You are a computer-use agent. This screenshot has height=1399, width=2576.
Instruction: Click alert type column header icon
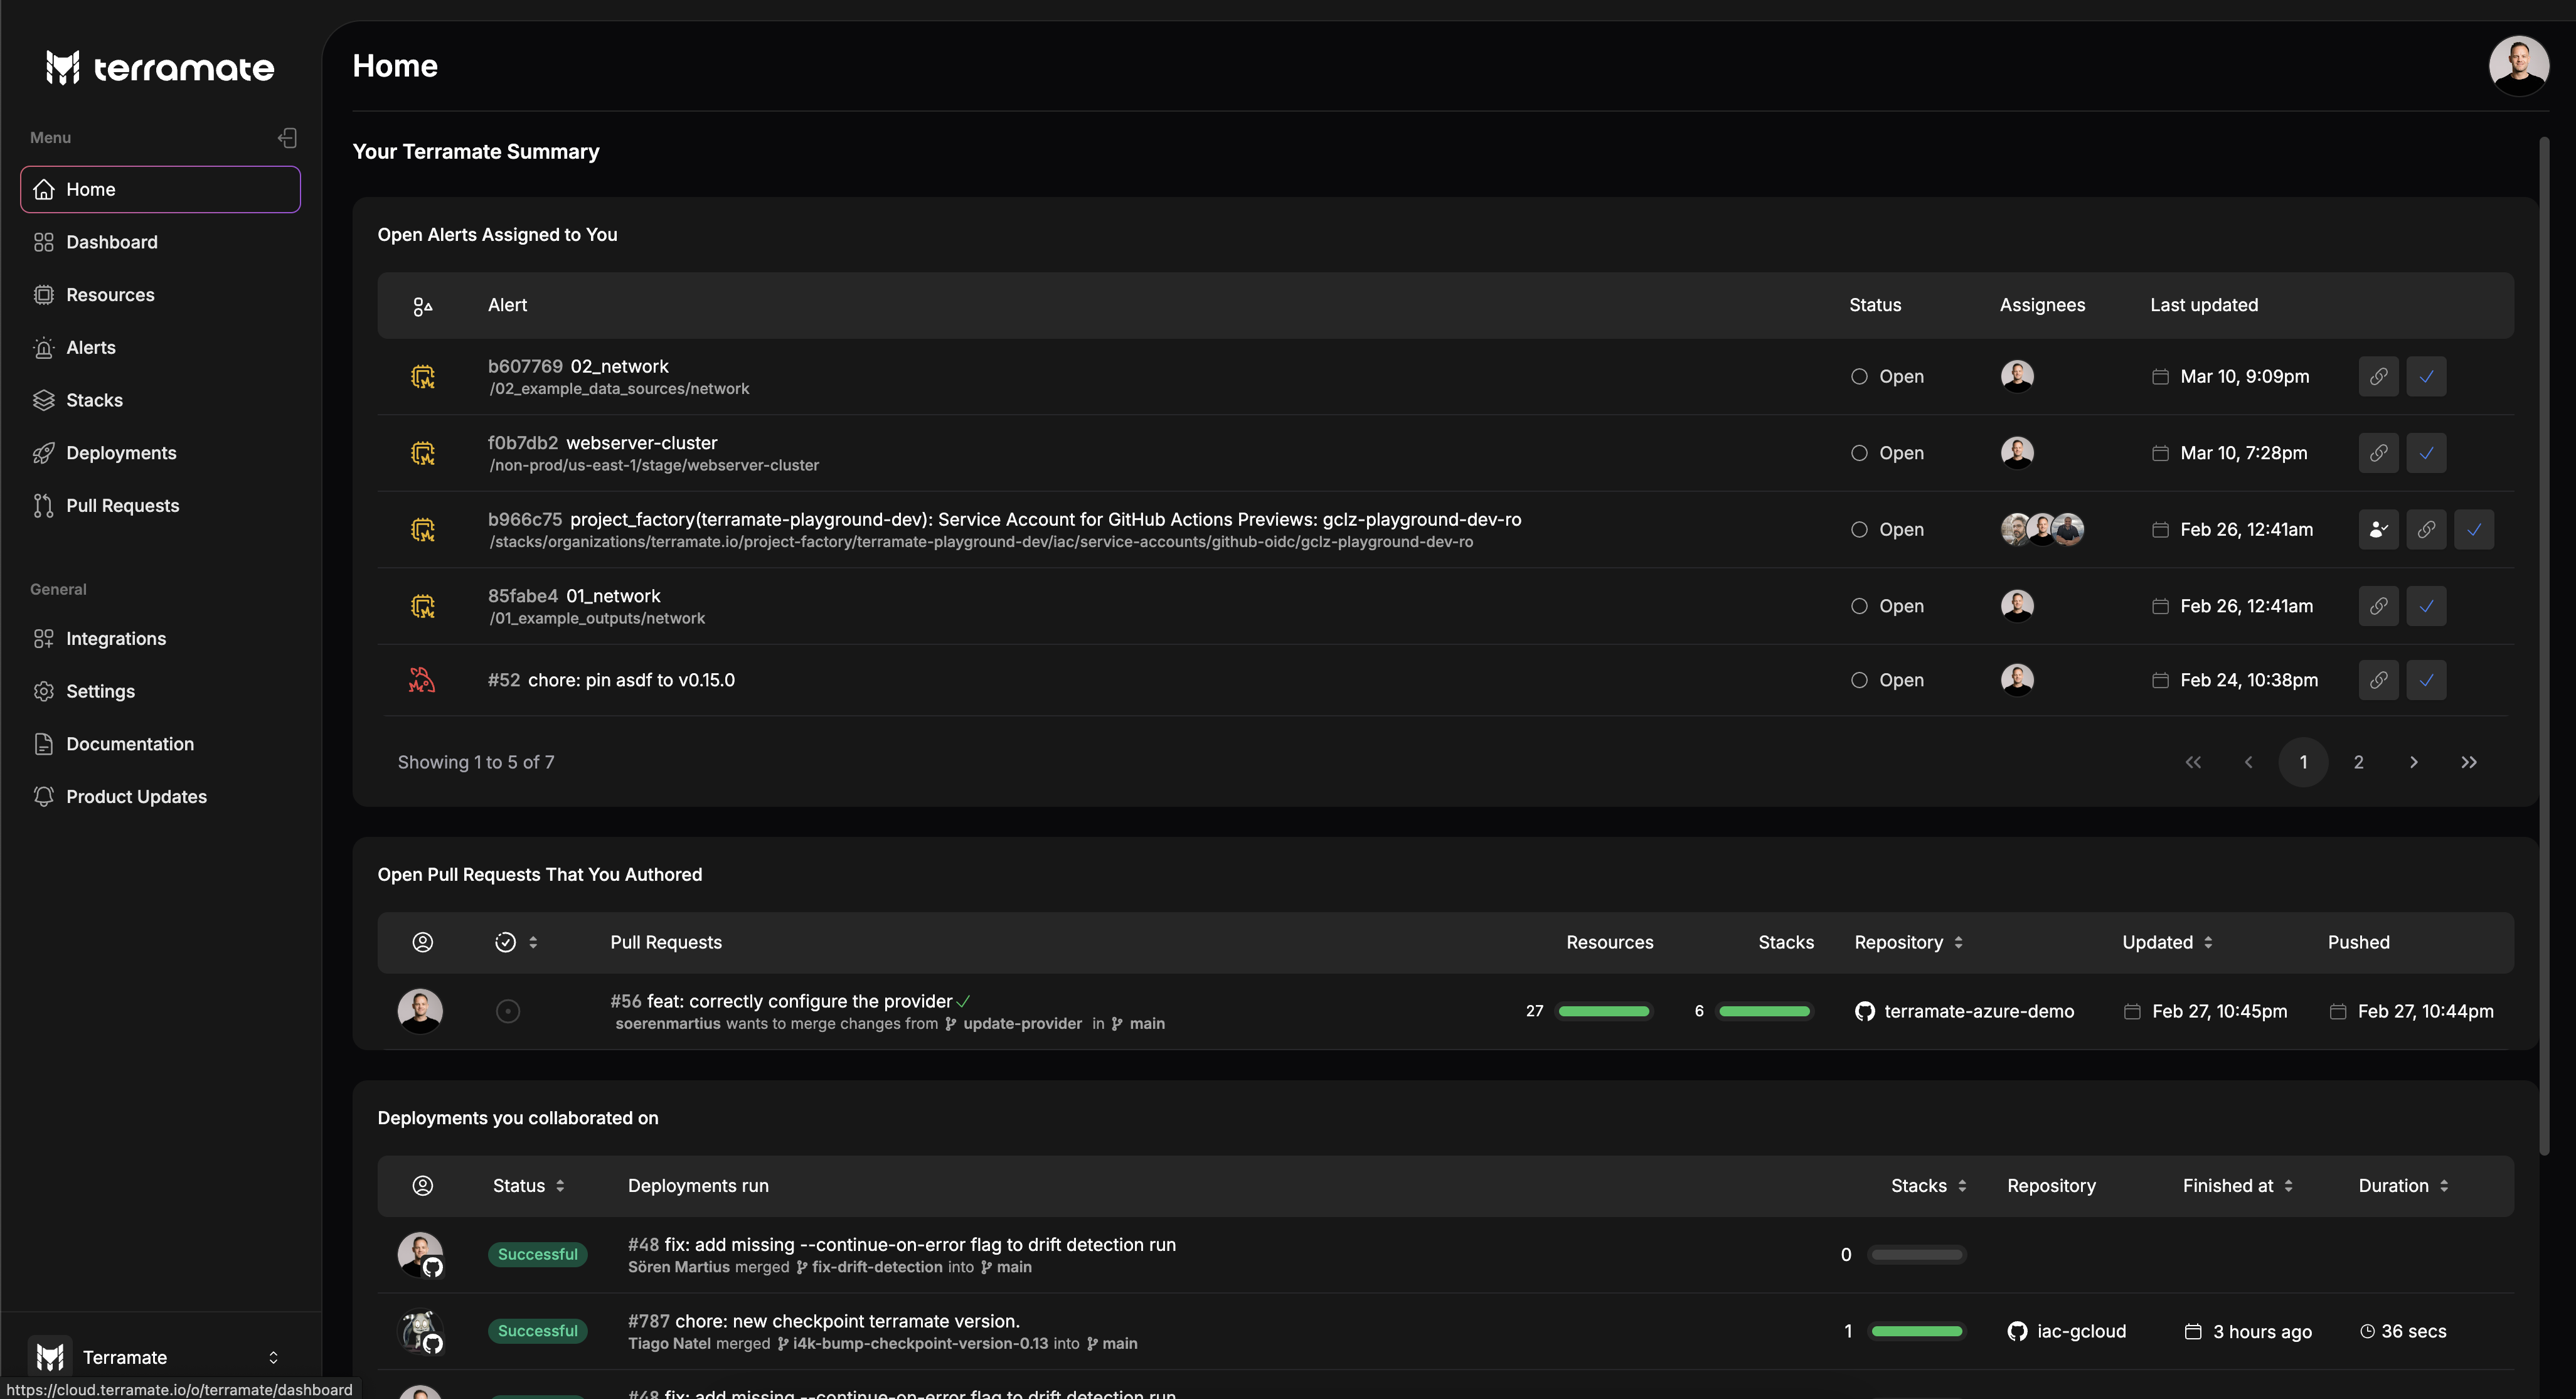(423, 306)
